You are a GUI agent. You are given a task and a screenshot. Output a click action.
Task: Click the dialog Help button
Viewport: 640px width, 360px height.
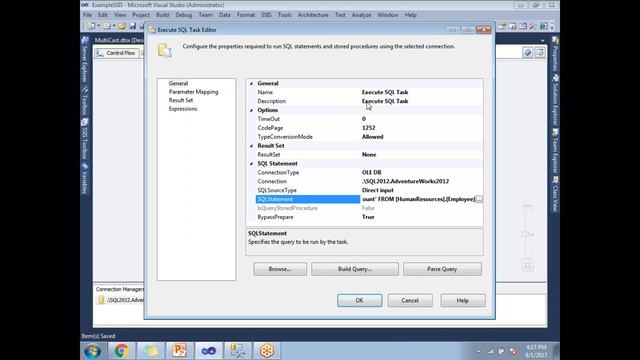click(463, 300)
